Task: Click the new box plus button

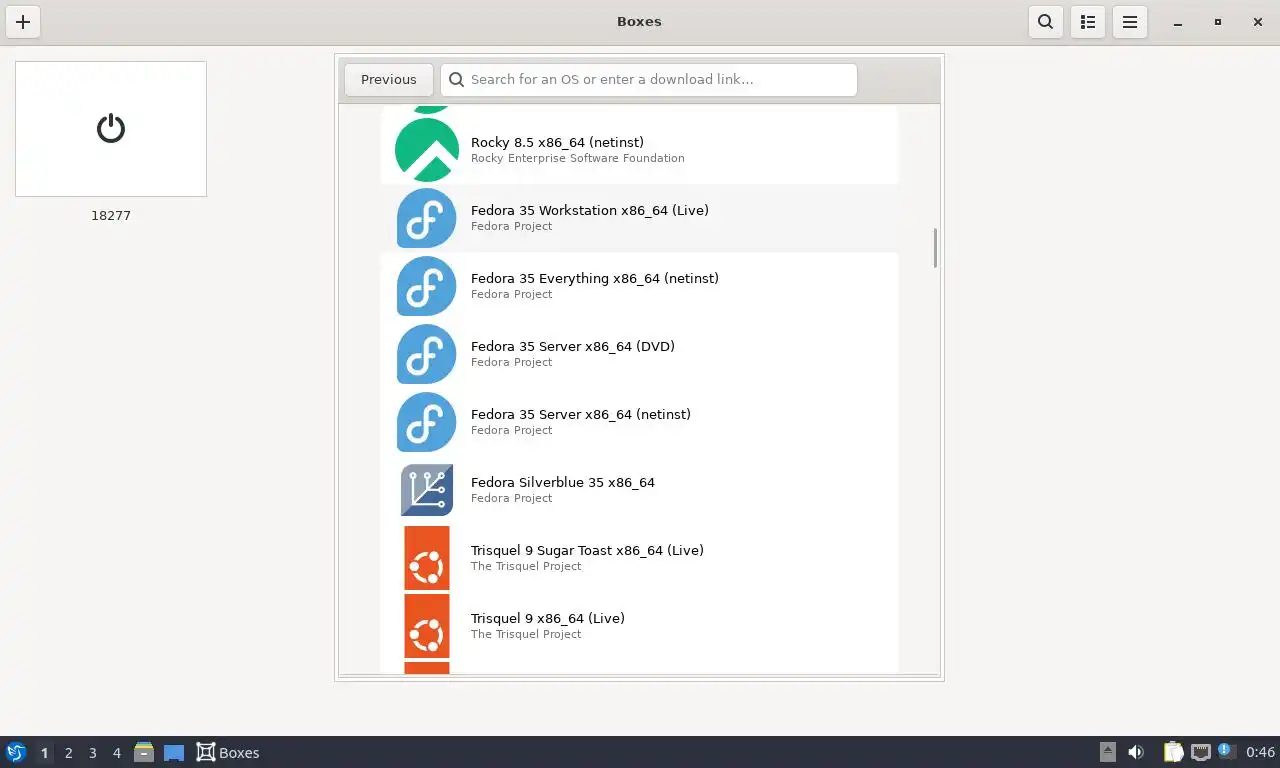Action: click(x=23, y=22)
